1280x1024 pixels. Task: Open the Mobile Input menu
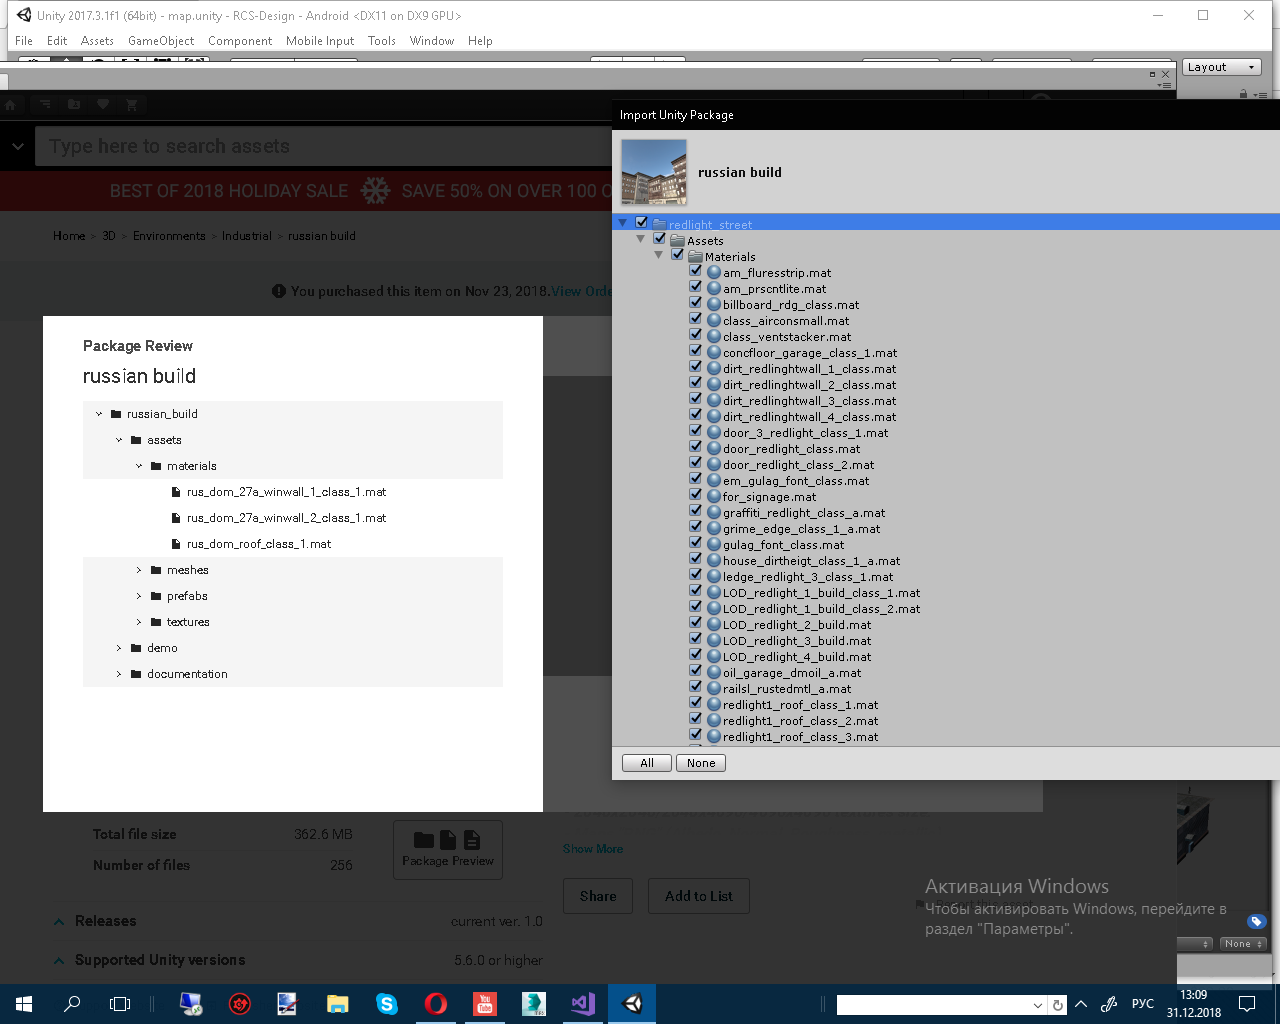click(320, 41)
